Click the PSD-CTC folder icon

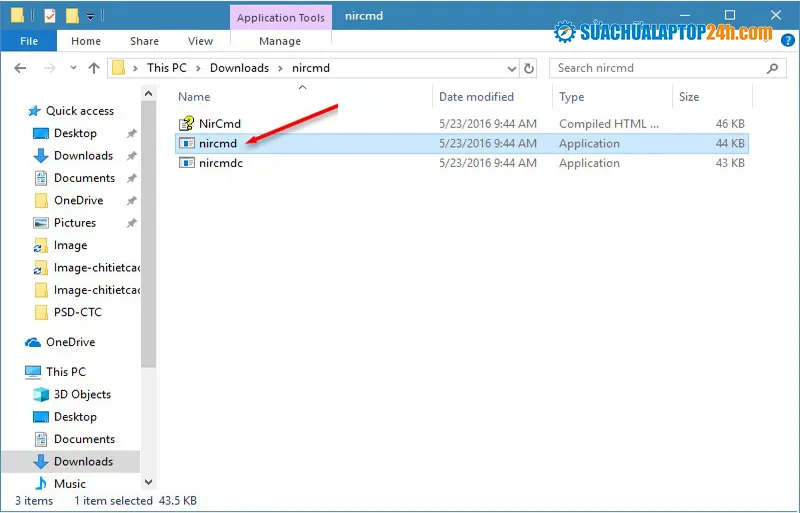(41, 312)
